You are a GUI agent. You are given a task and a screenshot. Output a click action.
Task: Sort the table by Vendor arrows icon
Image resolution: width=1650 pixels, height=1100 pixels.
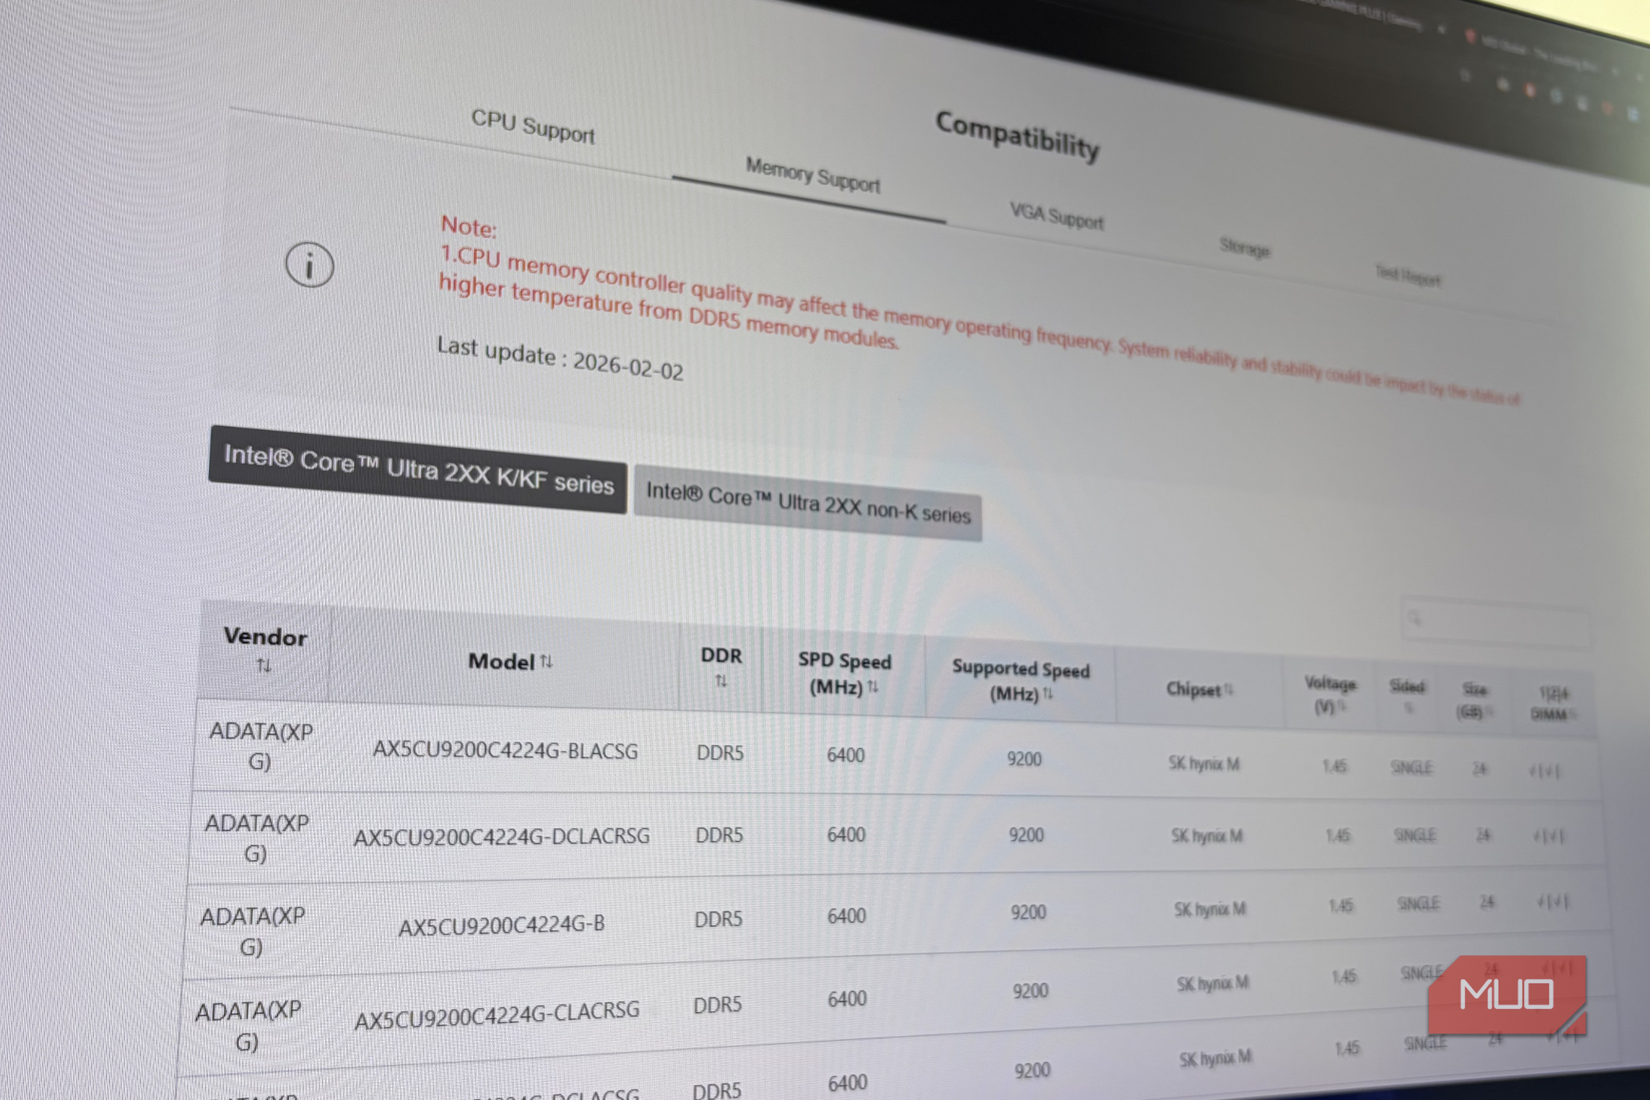pos(264,666)
